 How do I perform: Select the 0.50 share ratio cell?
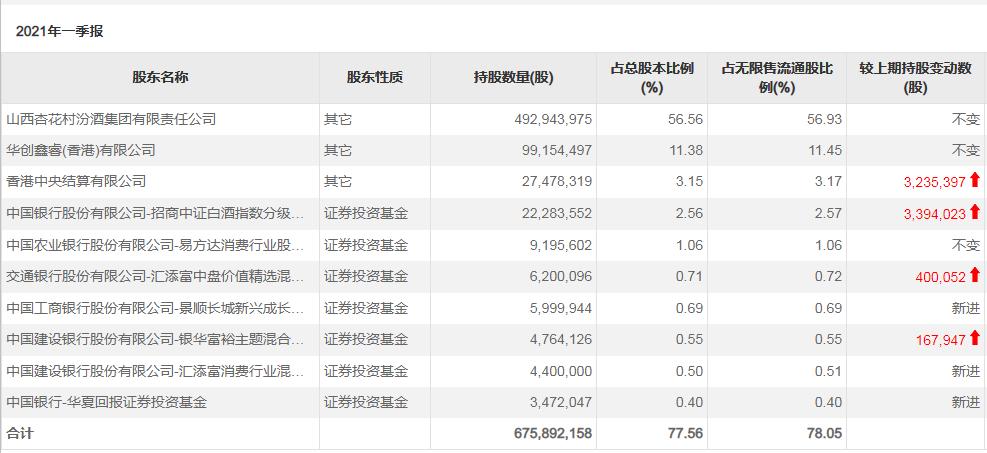click(x=689, y=371)
